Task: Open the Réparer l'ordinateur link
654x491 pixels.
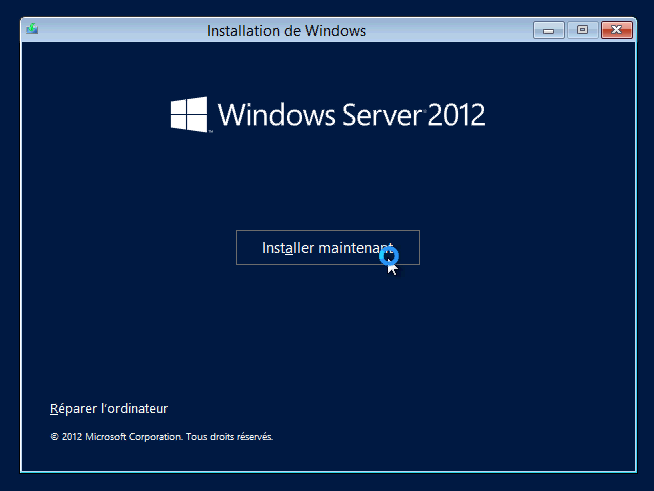Action: pyautogui.click(x=109, y=408)
